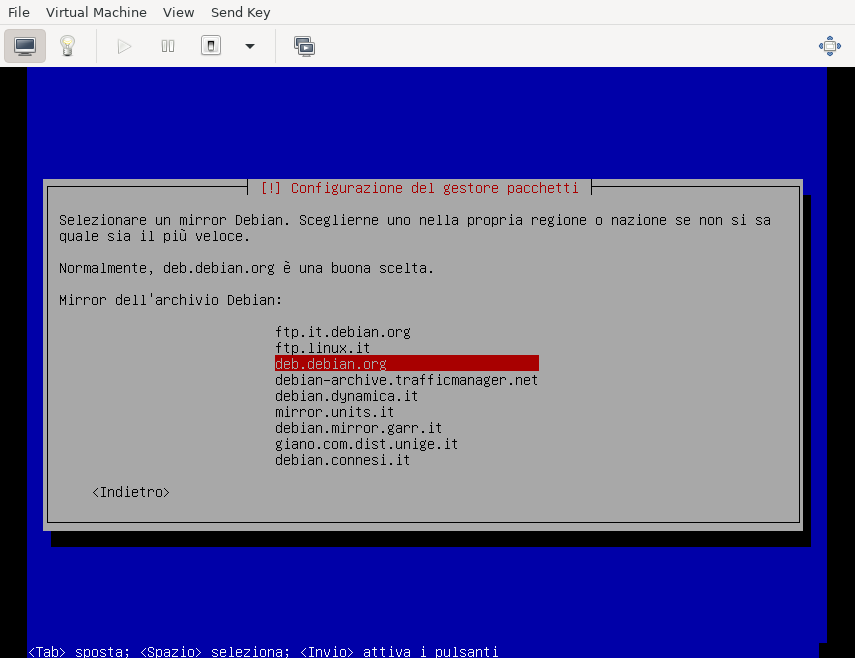Select debian-archive.trafficmanager.net mirror
Viewport: 855px width, 658px height.
point(406,380)
